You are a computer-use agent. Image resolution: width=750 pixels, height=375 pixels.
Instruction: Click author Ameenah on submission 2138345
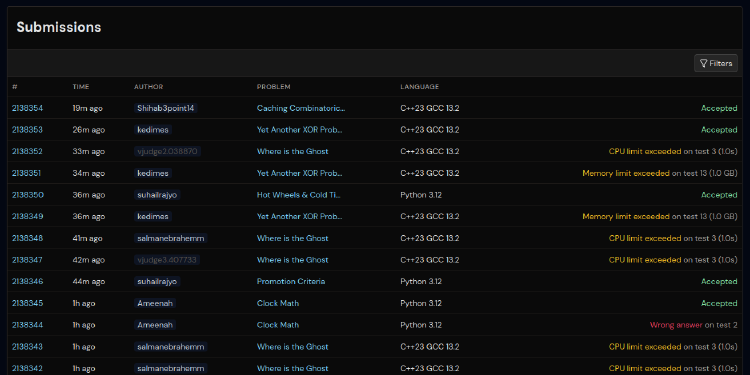coord(155,303)
